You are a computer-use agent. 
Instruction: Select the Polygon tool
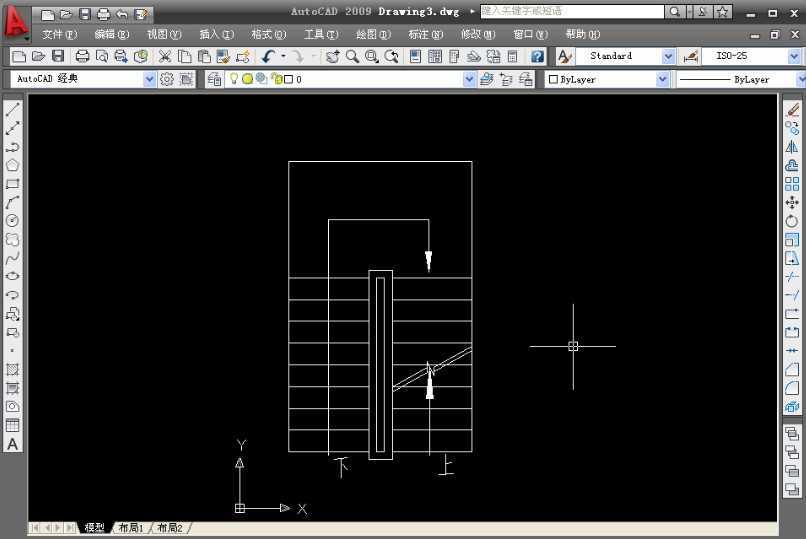coord(12,165)
